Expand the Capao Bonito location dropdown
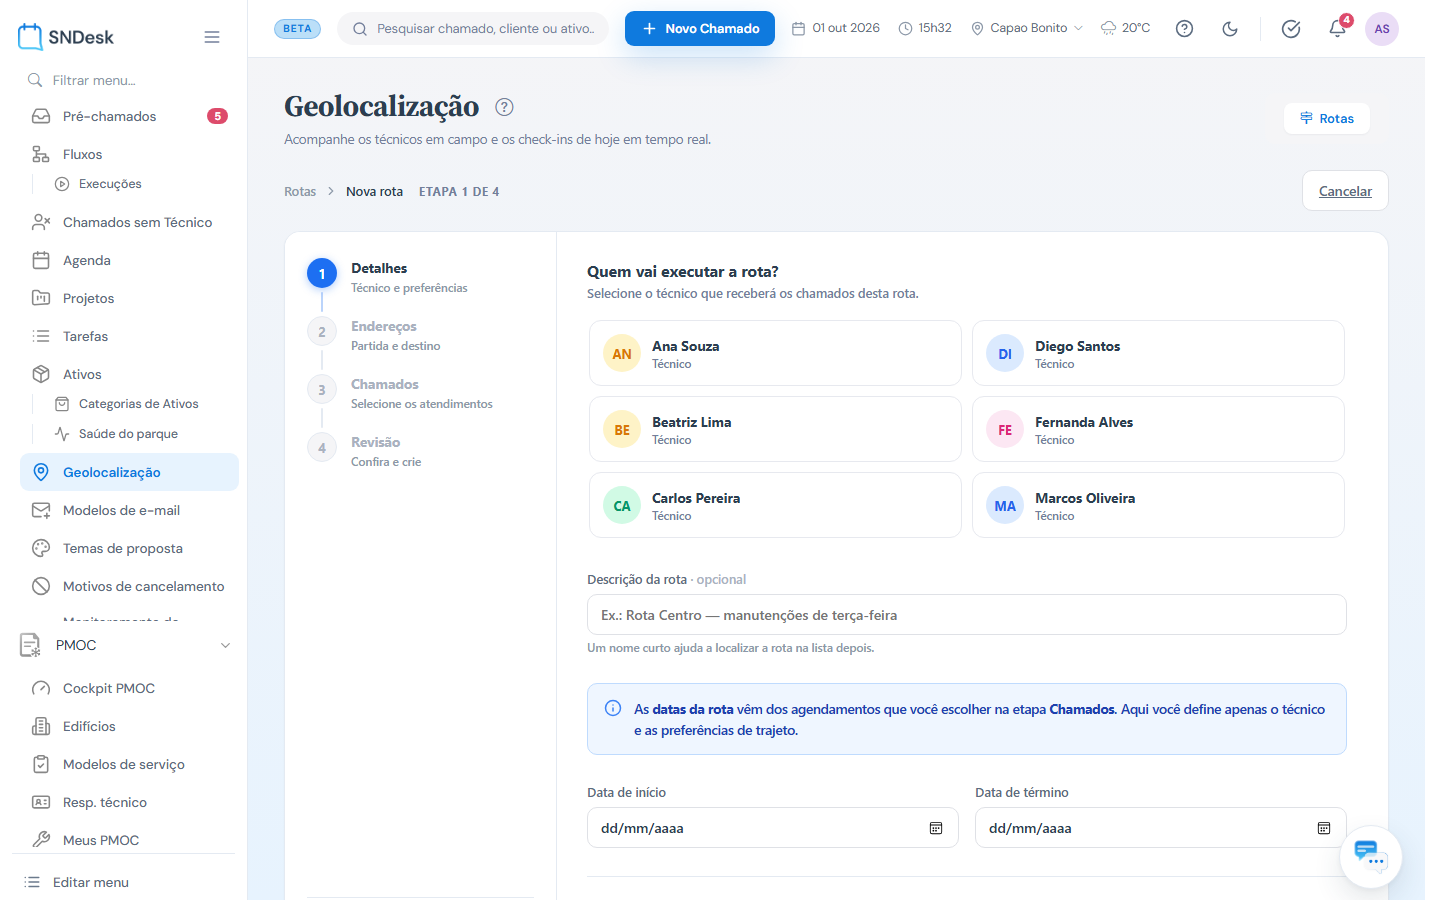Screen dimensions: 1440x900 1026,28
